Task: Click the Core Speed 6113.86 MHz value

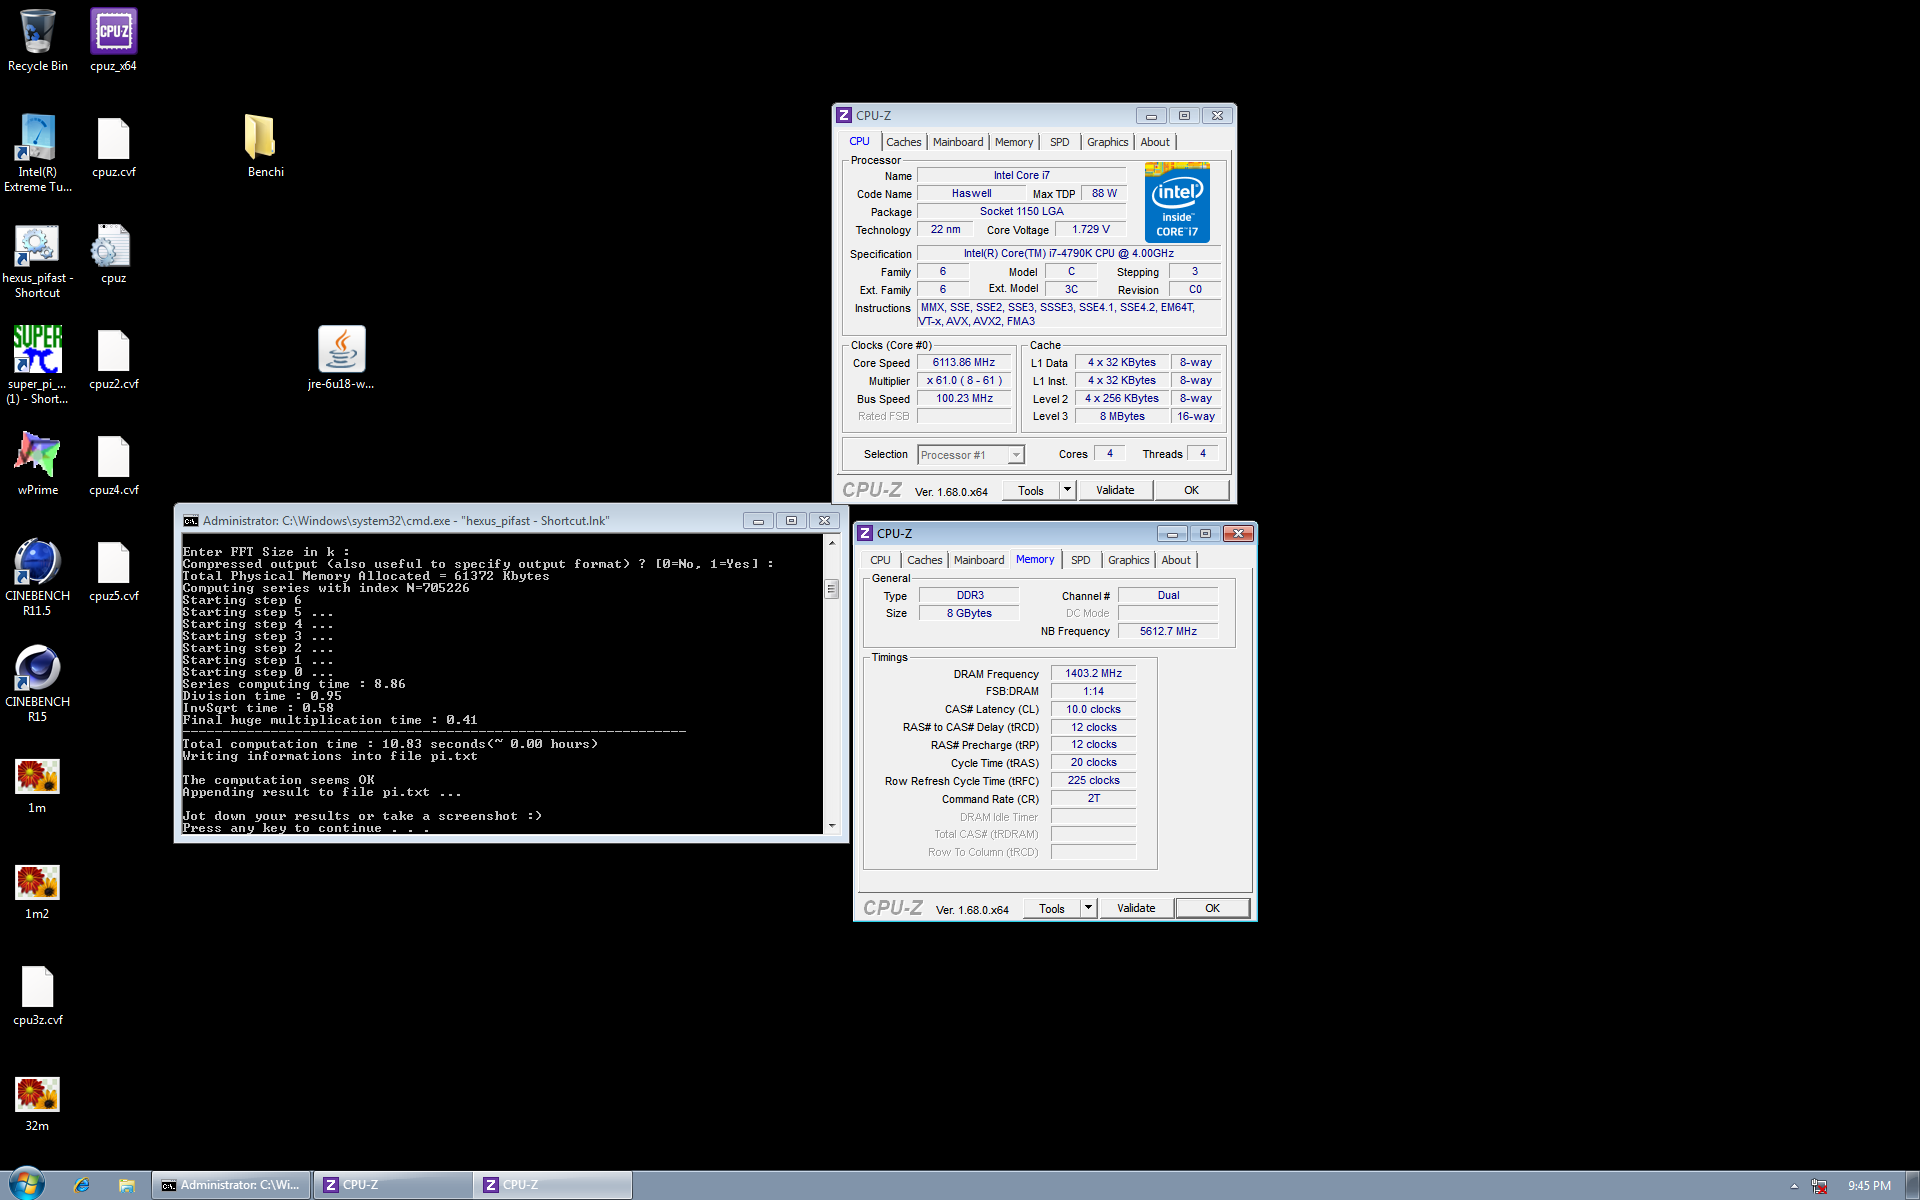Action: (963, 363)
